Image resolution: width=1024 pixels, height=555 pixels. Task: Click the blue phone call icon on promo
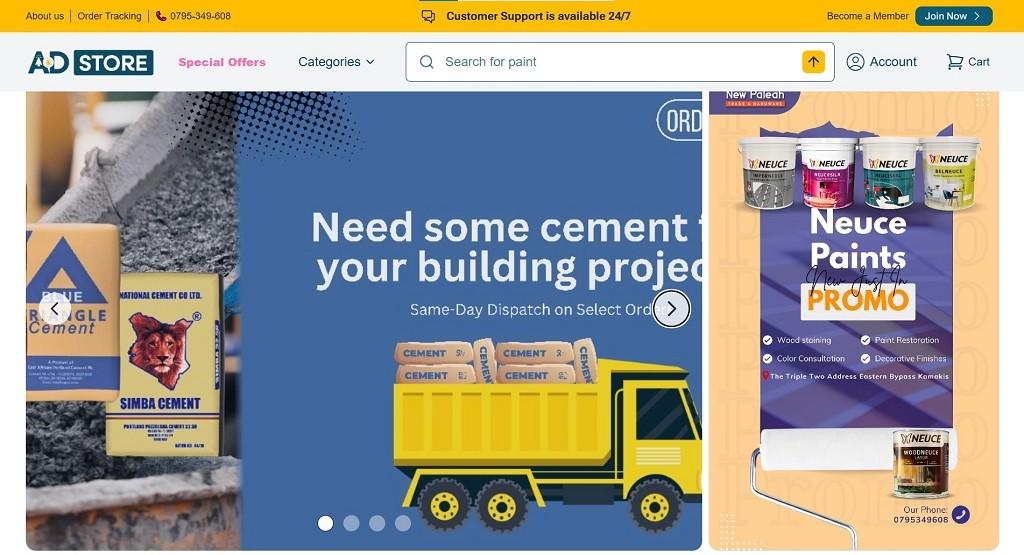[960, 515]
